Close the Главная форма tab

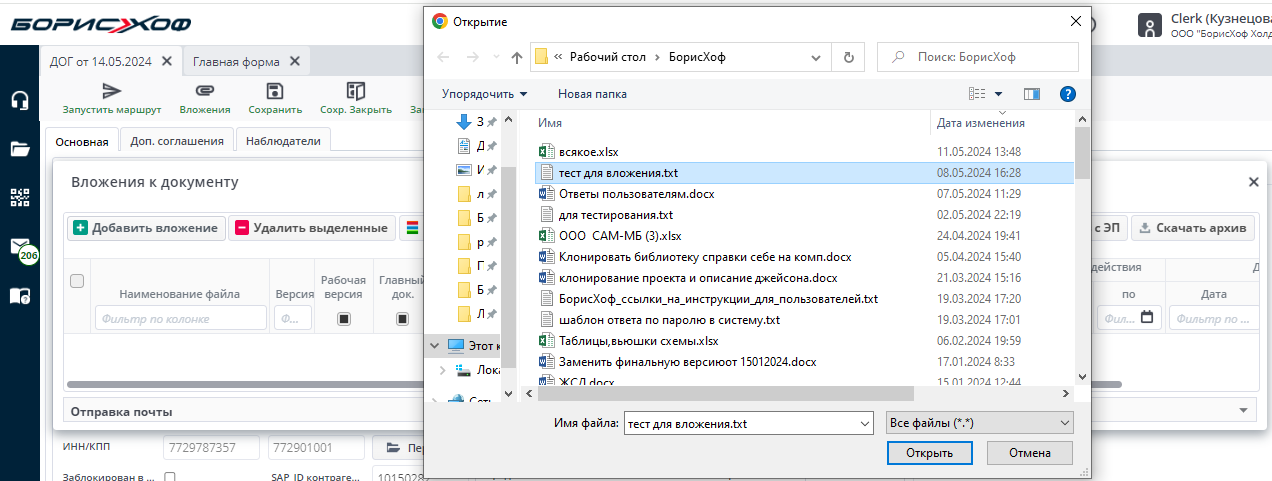(295, 61)
